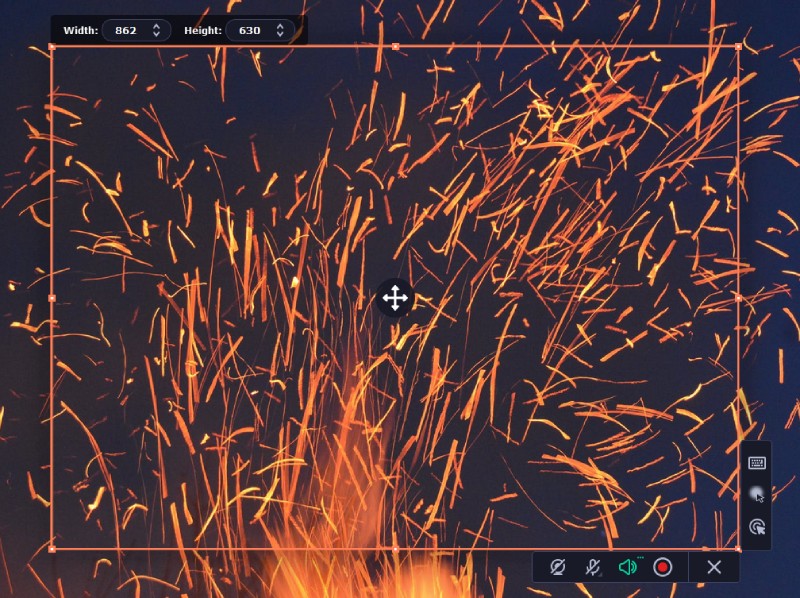Toggle keystroke display keyboard icon
Image resolution: width=800 pixels, height=598 pixels.
click(757, 463)
